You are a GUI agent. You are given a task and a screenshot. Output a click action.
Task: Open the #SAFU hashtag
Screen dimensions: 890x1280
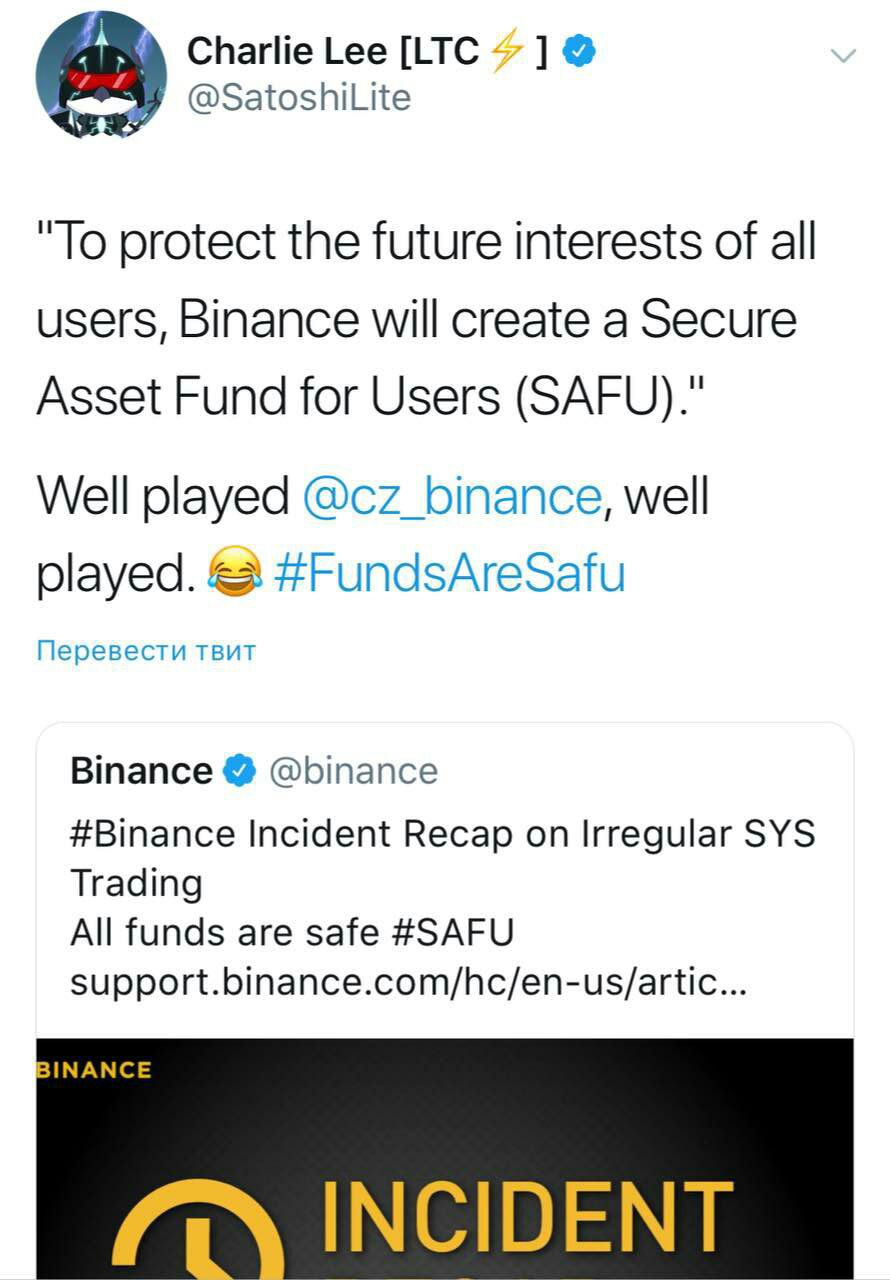pos(449,932)
